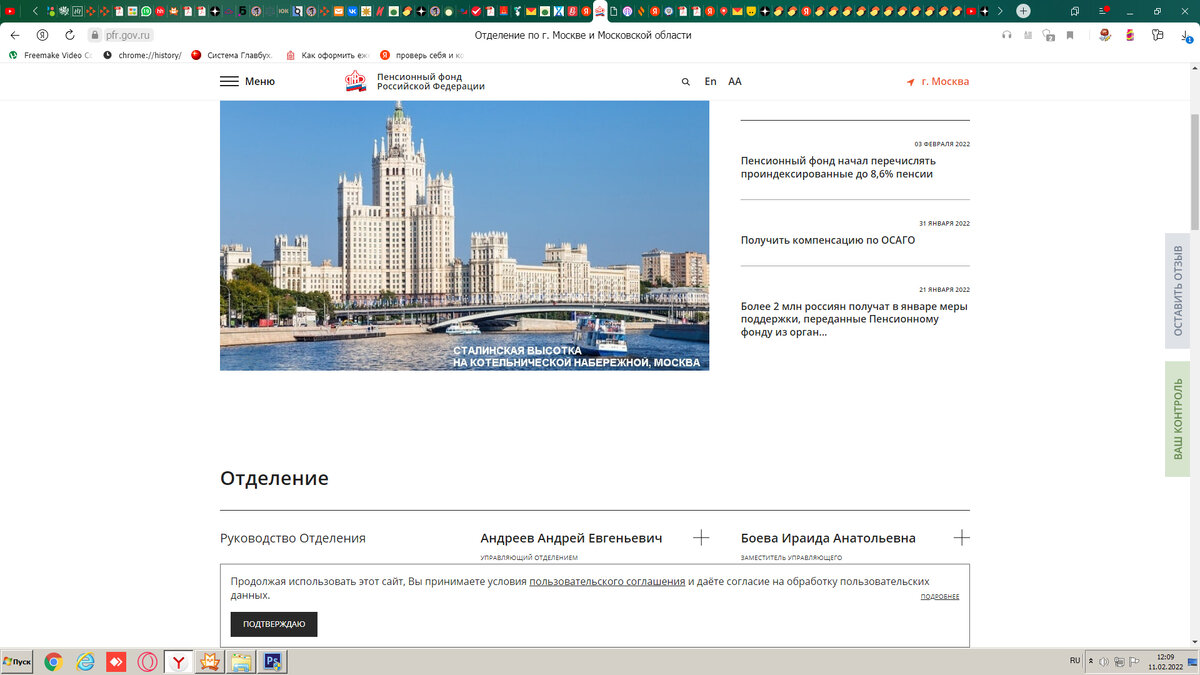This screenshot has height=675, width=1200.
Task: Click the bookmark flag icon in toolbar
Action: (1070, 33)
